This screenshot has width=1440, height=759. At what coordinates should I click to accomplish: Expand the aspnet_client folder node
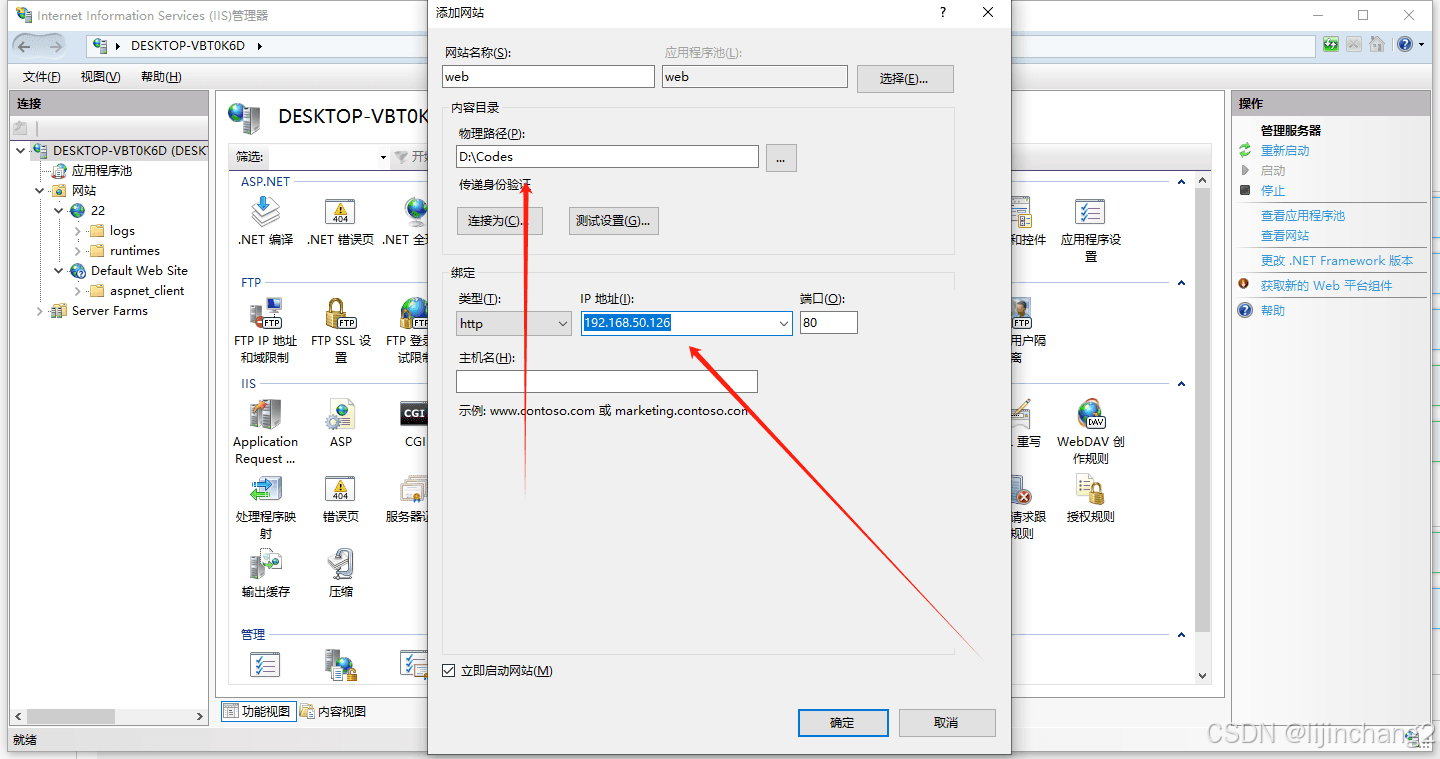(x=78, y=290)
